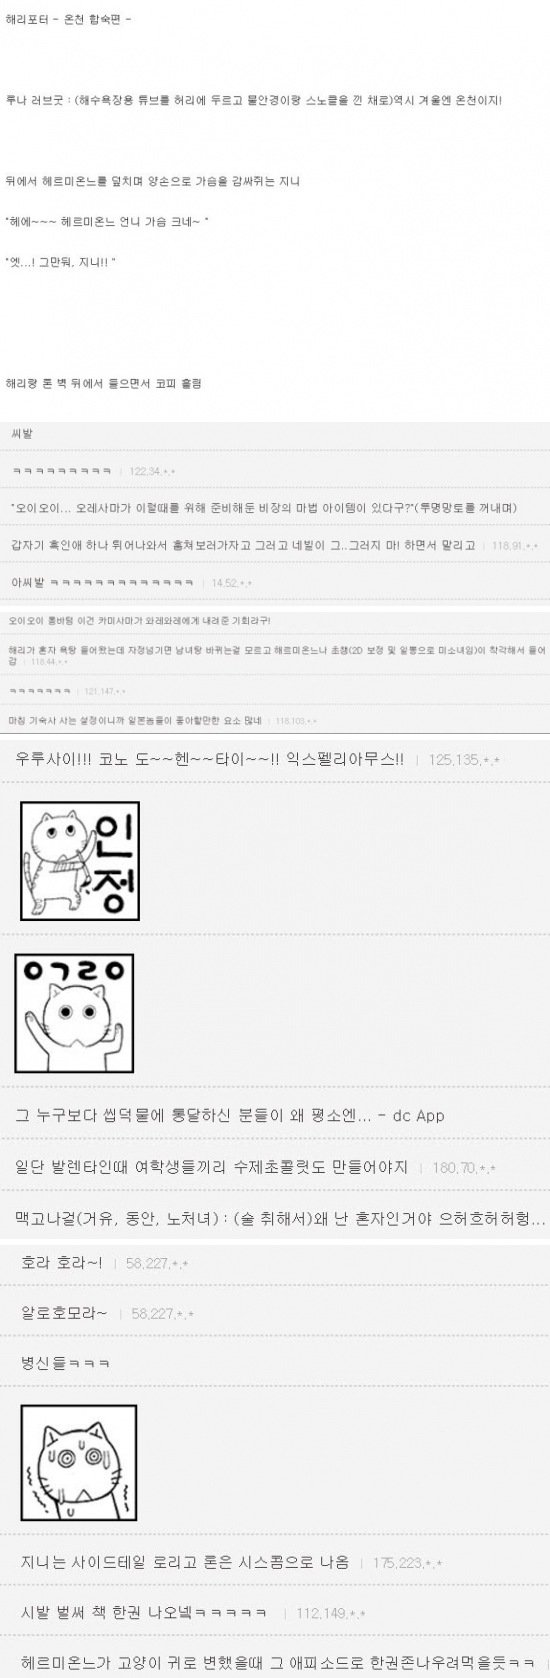The image size is (550, 1678).
Task: Click the IP label 125.135.*.*
Action: click(464, 760)
